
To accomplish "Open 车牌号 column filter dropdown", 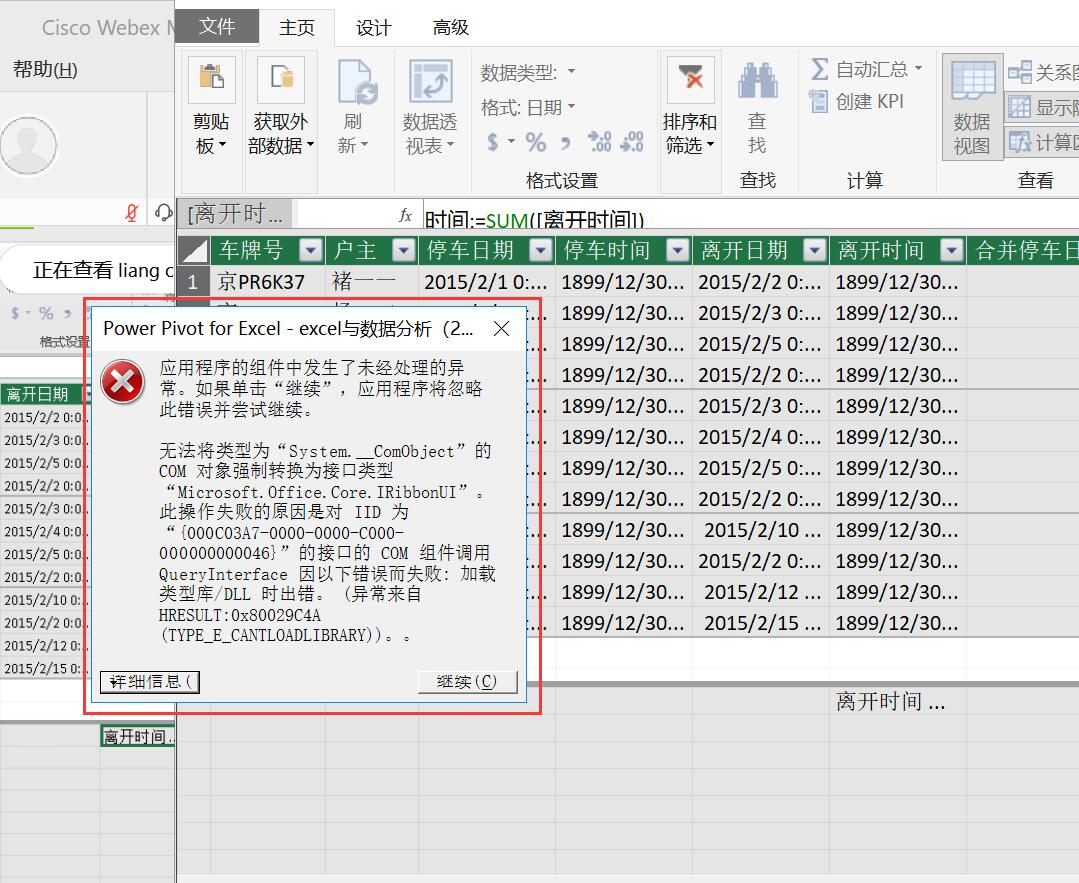I will click(x=311, y=251).
